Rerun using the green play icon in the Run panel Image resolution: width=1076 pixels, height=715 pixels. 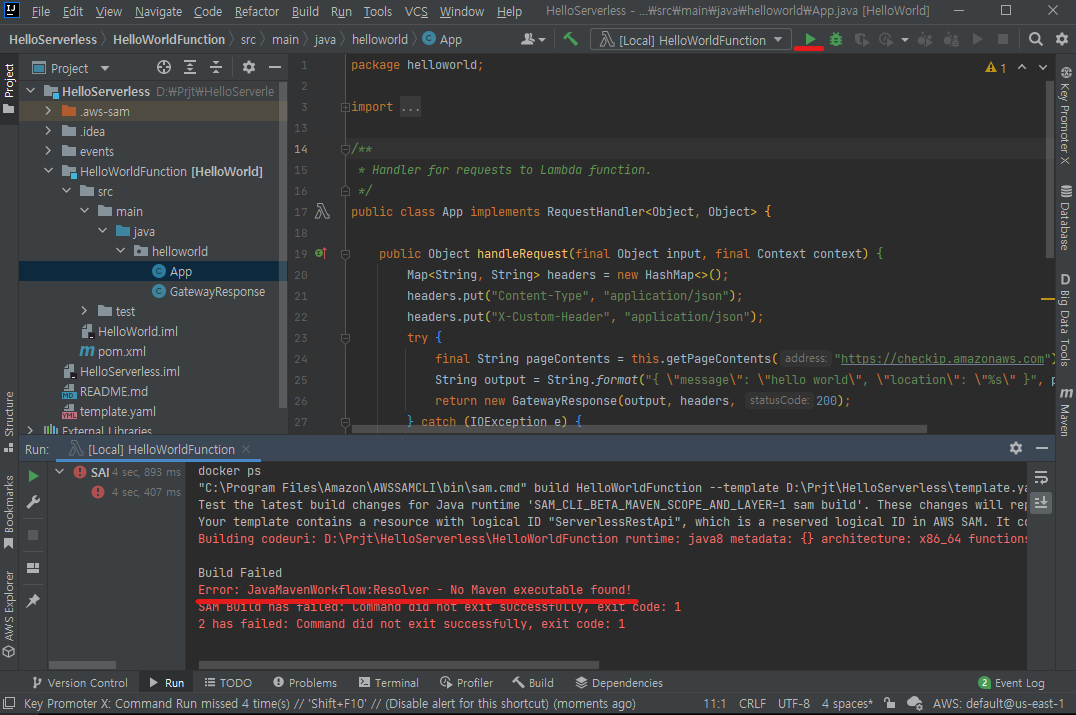coord(33,476)
